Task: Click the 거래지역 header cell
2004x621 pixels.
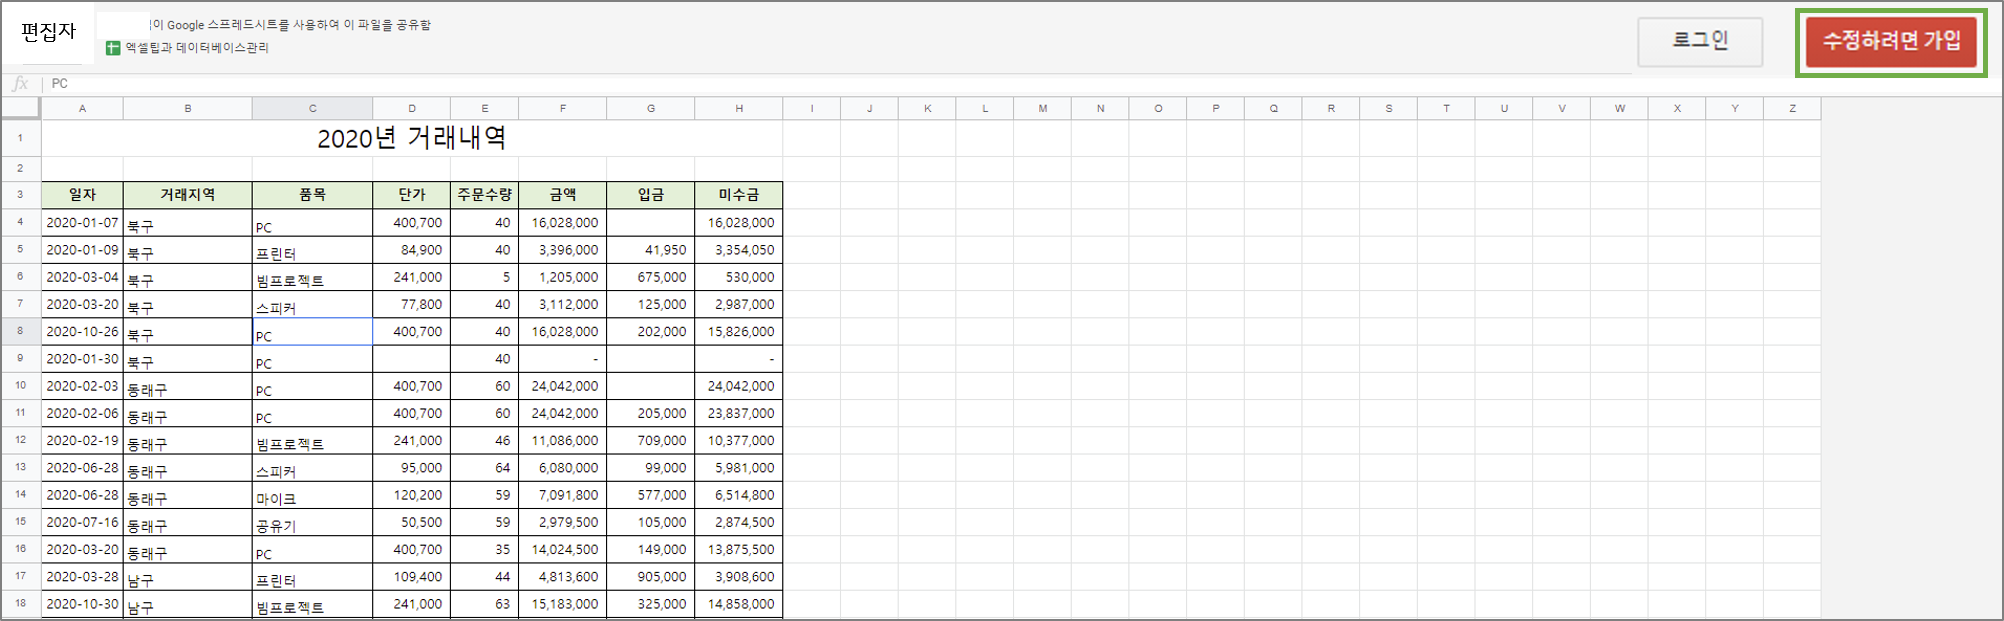Action: 188,195
